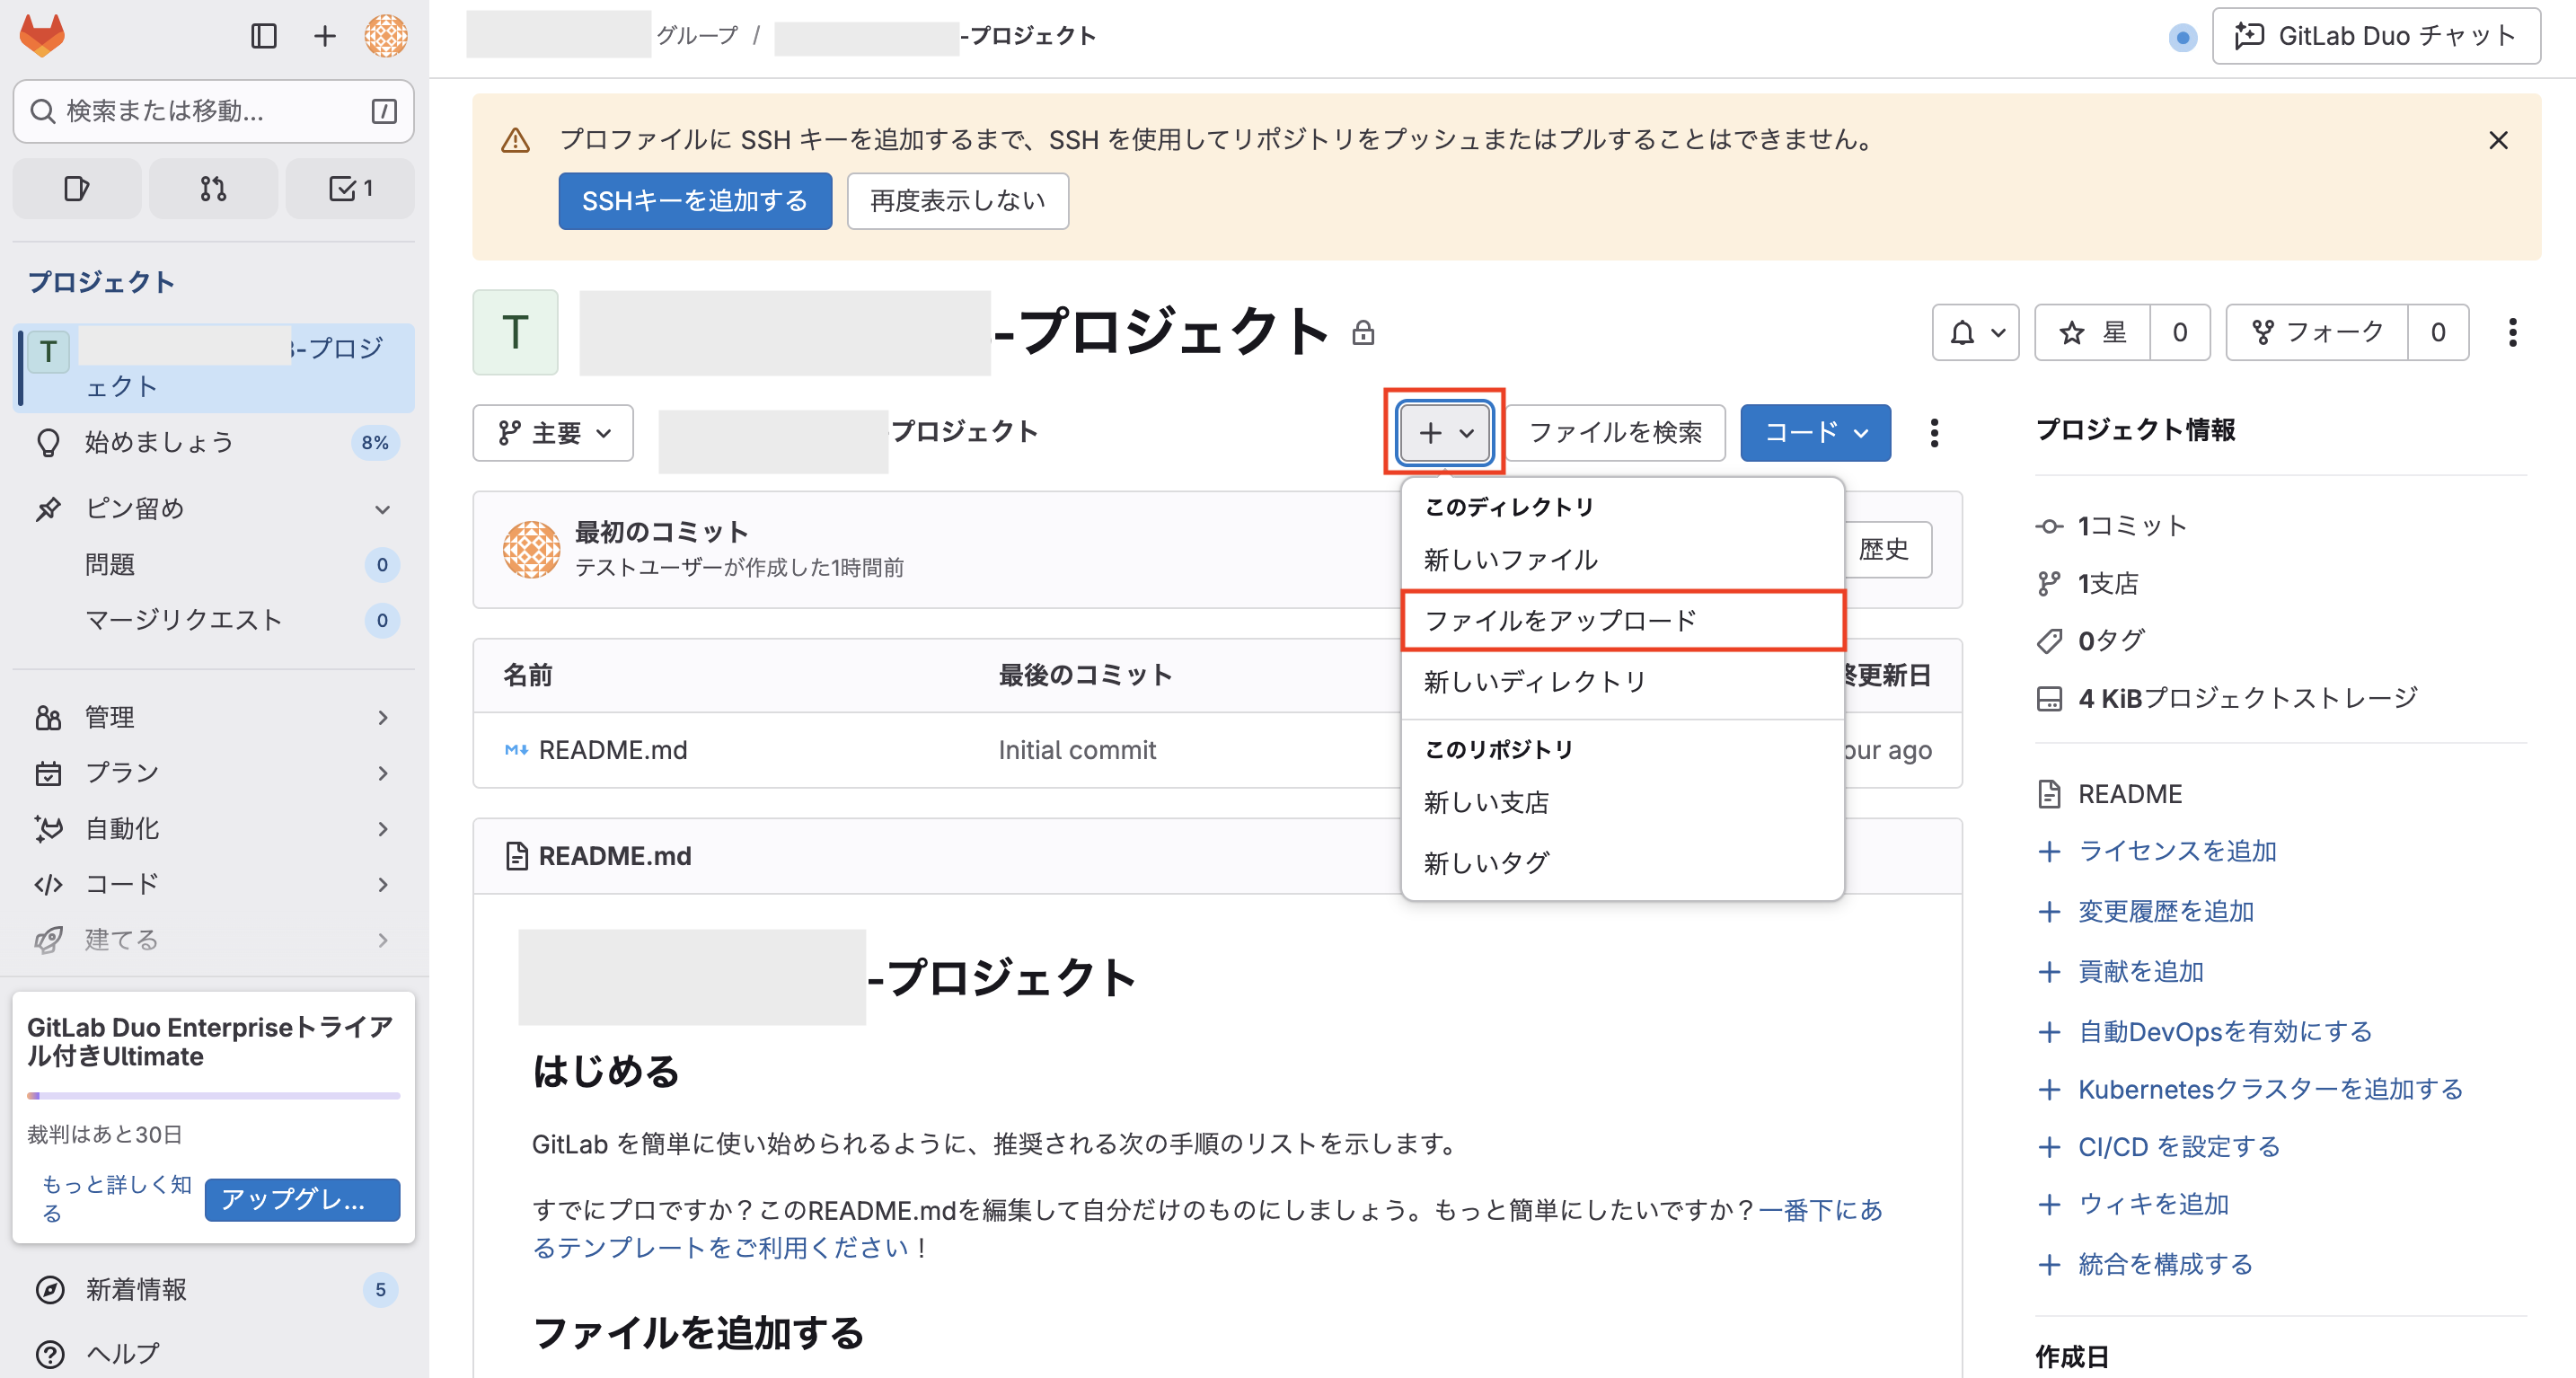
Task: Toggle the sidebar collapse icon
Action: pyautogui.click(x=264, y=36)
